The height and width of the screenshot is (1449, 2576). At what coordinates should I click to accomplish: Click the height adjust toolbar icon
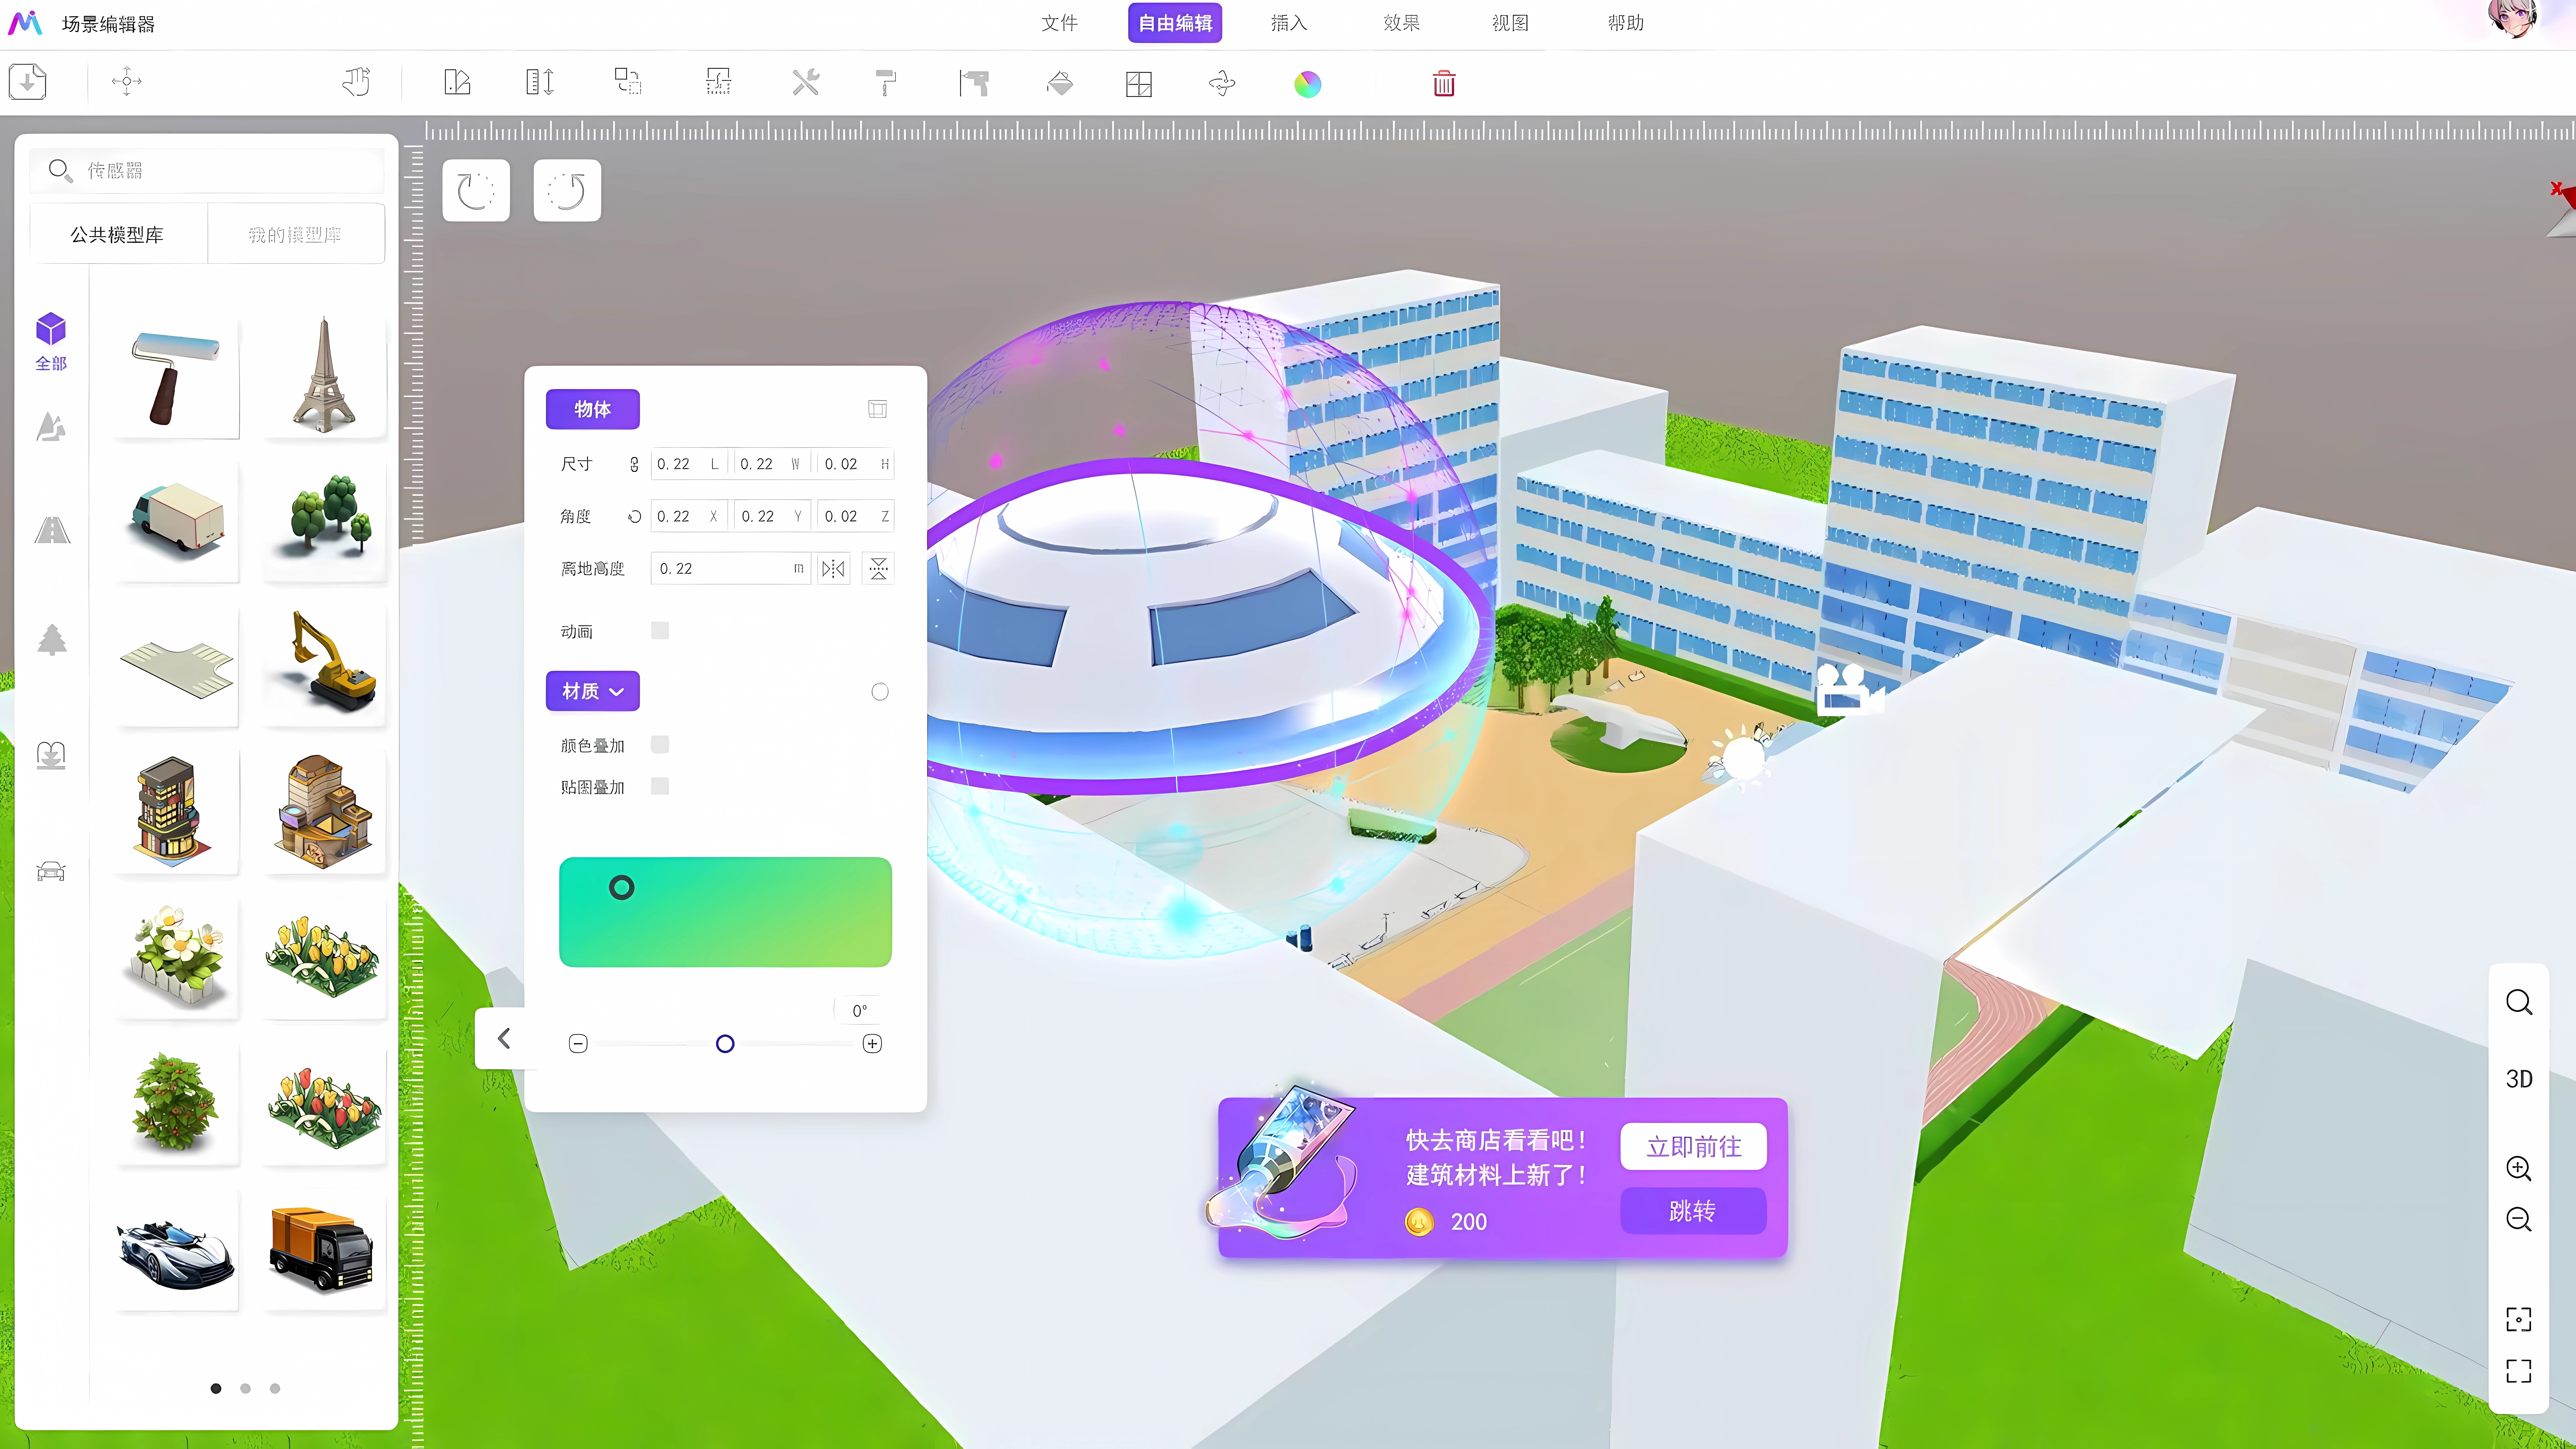click(540, 82)
